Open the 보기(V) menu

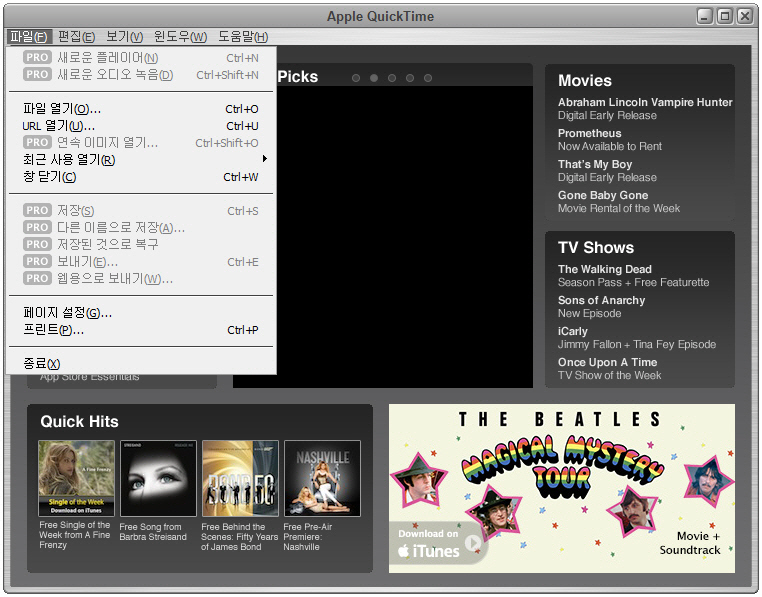(x=124, y=36)
